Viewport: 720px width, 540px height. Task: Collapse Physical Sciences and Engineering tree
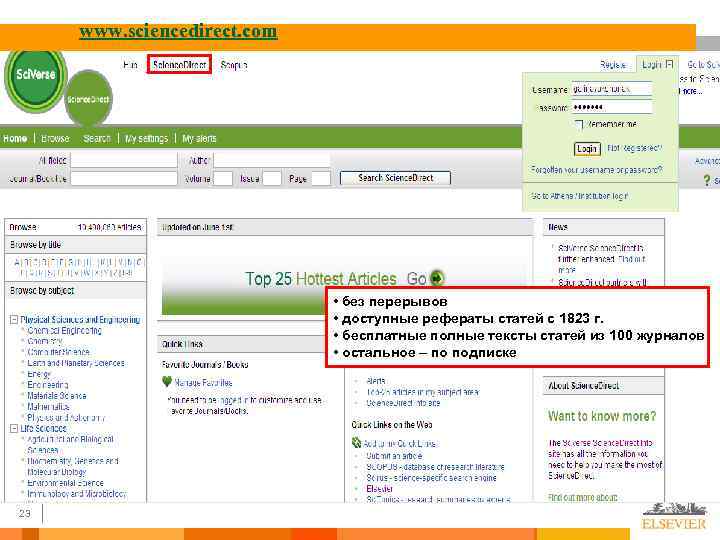click(x=14, y=320)
